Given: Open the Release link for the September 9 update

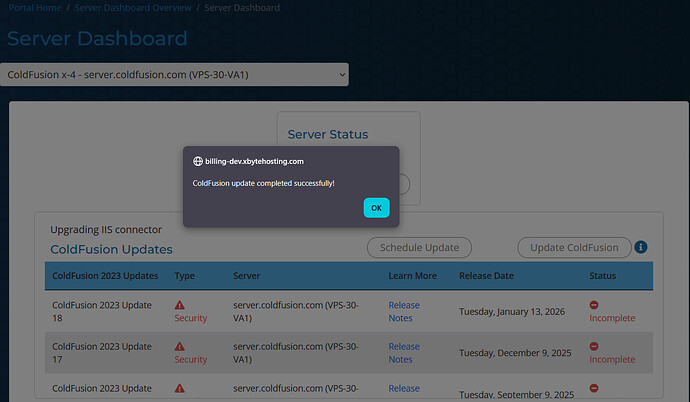Looking at the screenshot, I should click(x=403, y=389).
